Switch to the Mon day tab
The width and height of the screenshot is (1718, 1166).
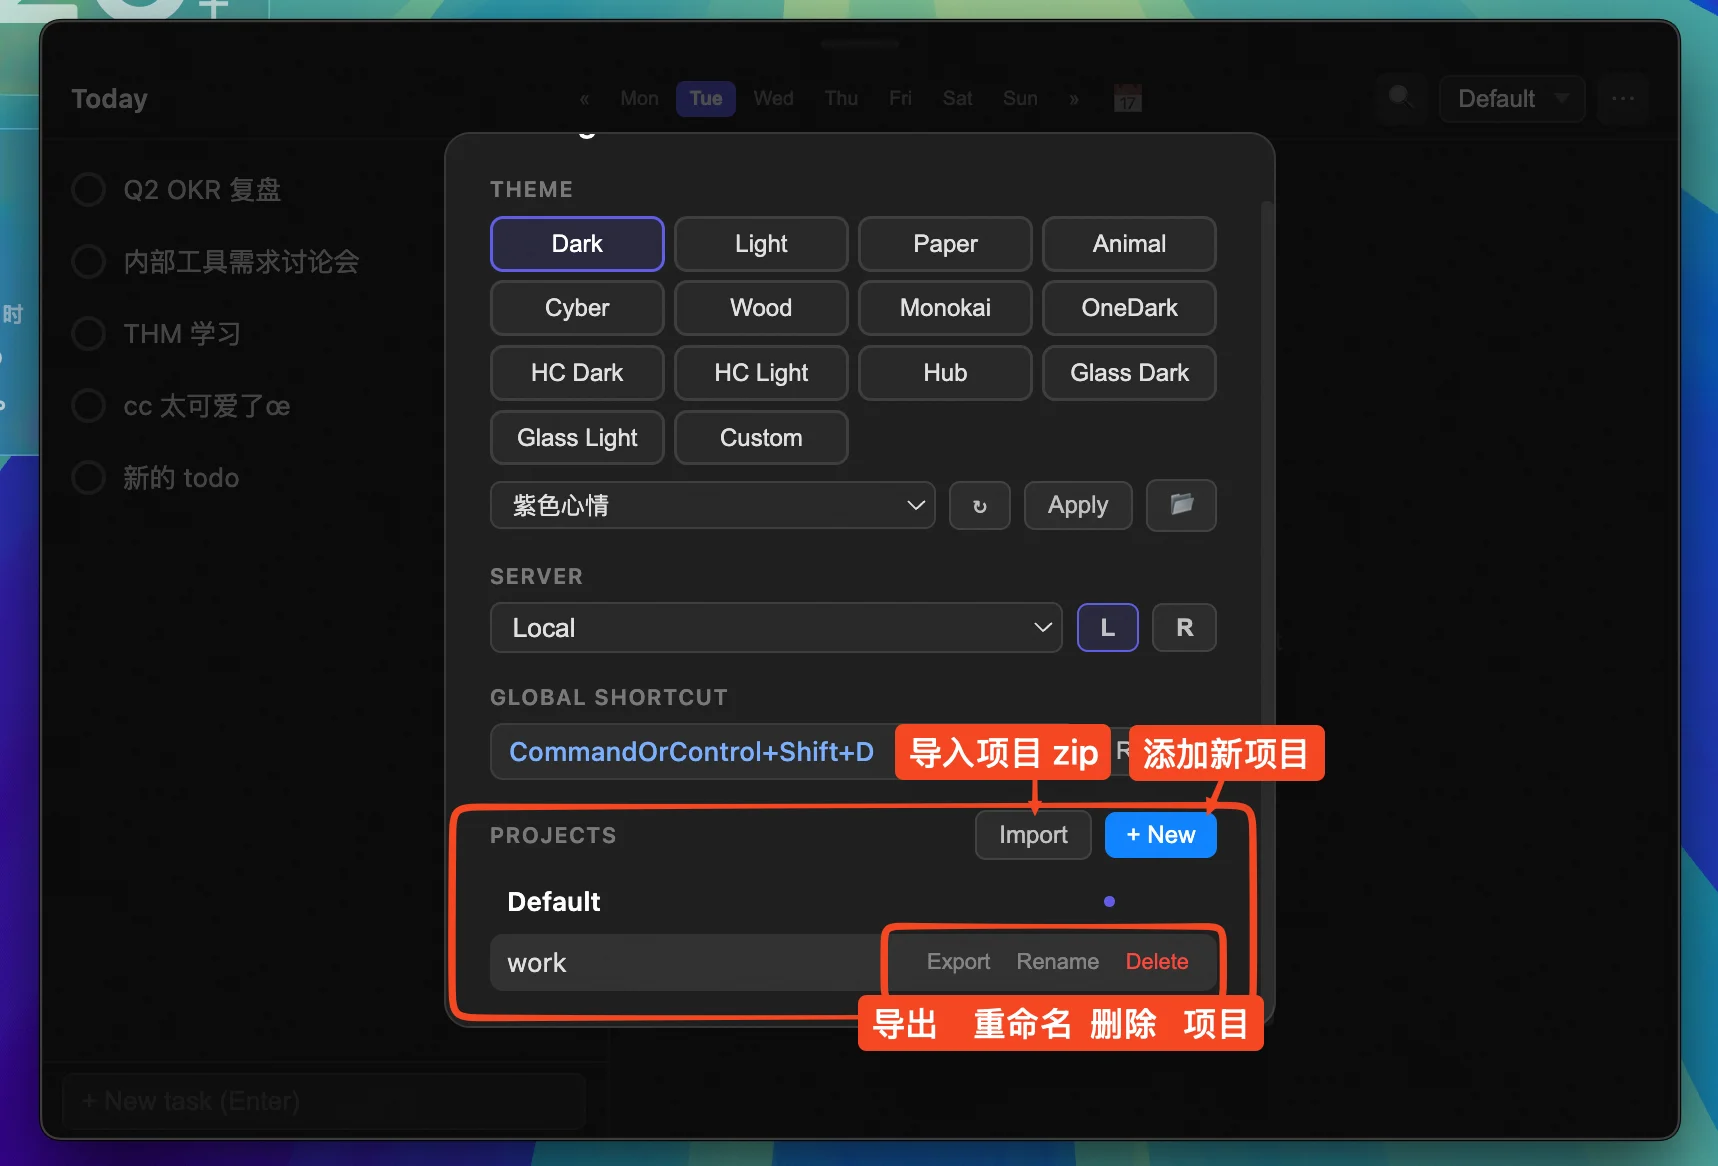tap(639, 98)
